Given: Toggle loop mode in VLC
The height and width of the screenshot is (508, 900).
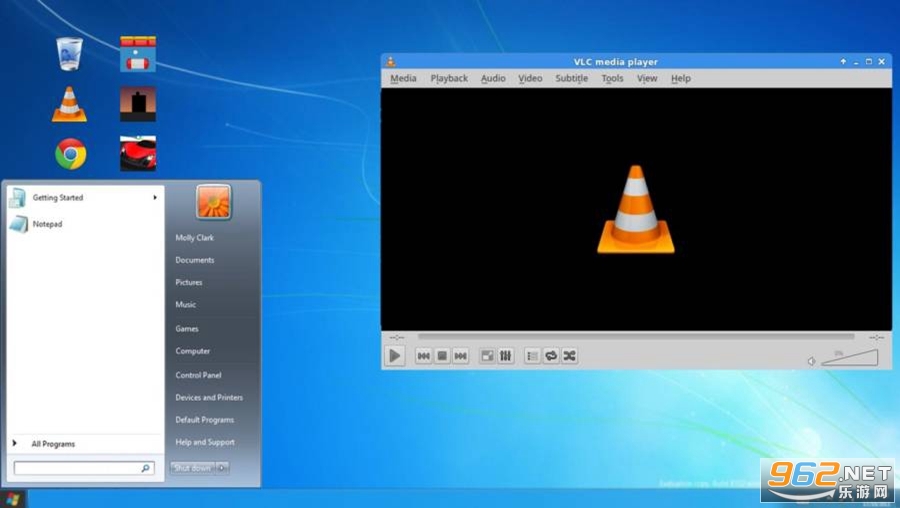Looking at the screenshot, I should [x=551, y=356].
